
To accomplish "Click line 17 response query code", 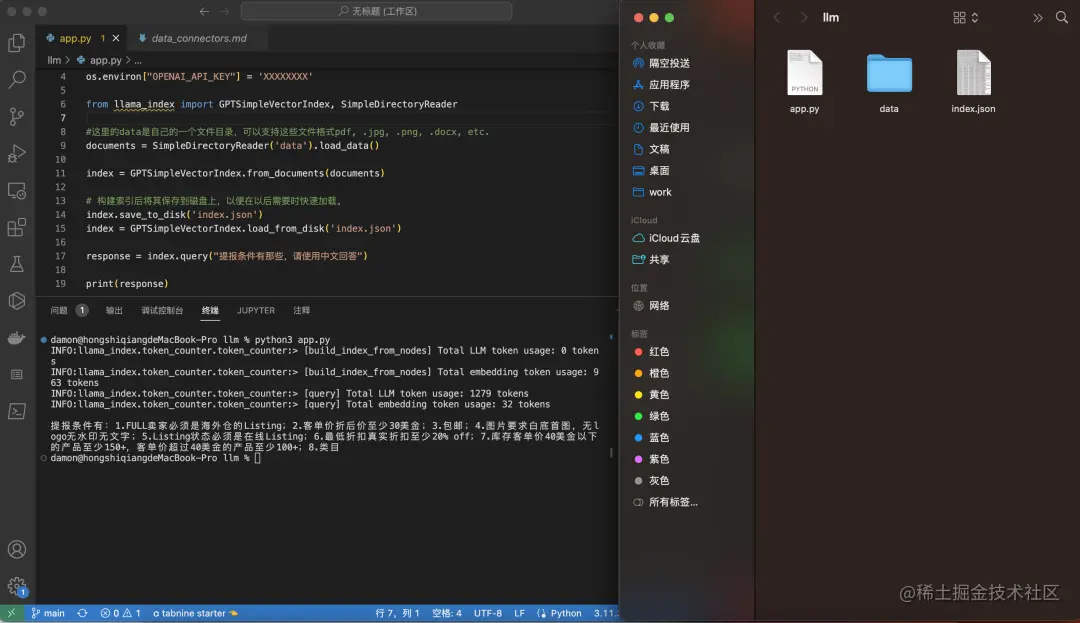I will click(x=227, y=256).
